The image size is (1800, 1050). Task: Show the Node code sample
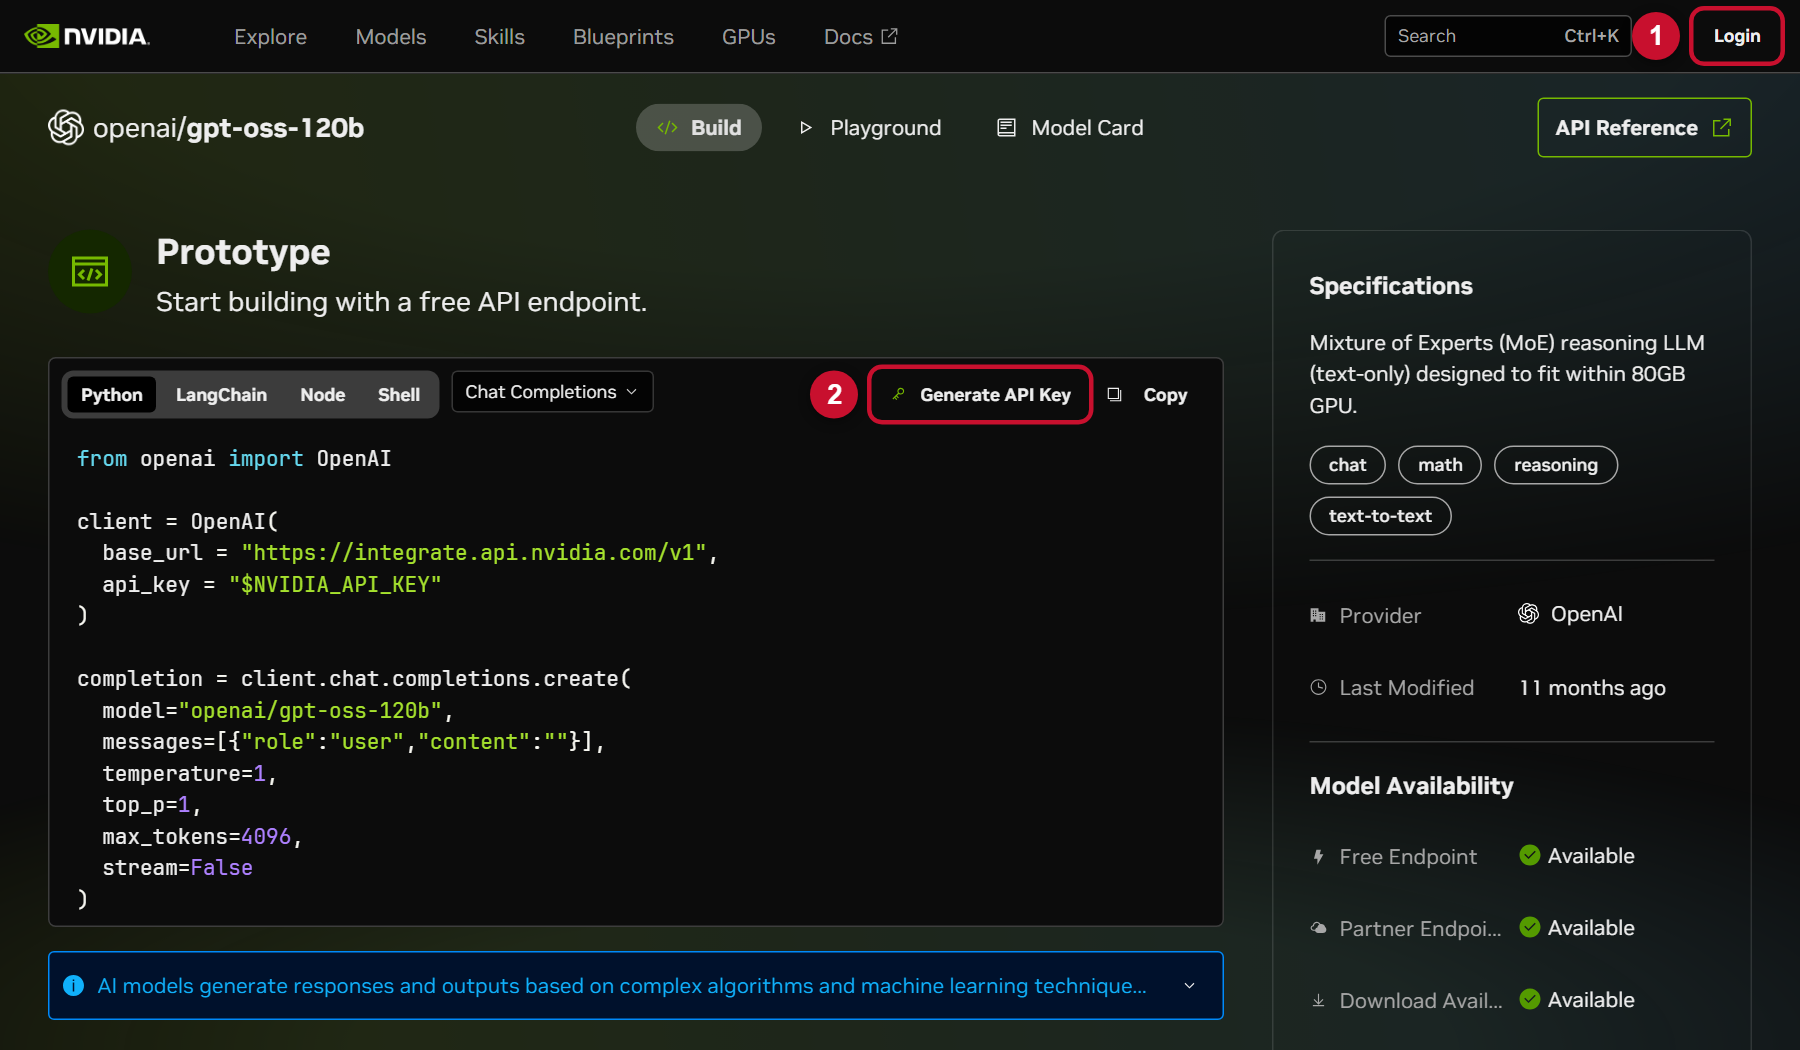pyautogui.click(x=322, y=395)
